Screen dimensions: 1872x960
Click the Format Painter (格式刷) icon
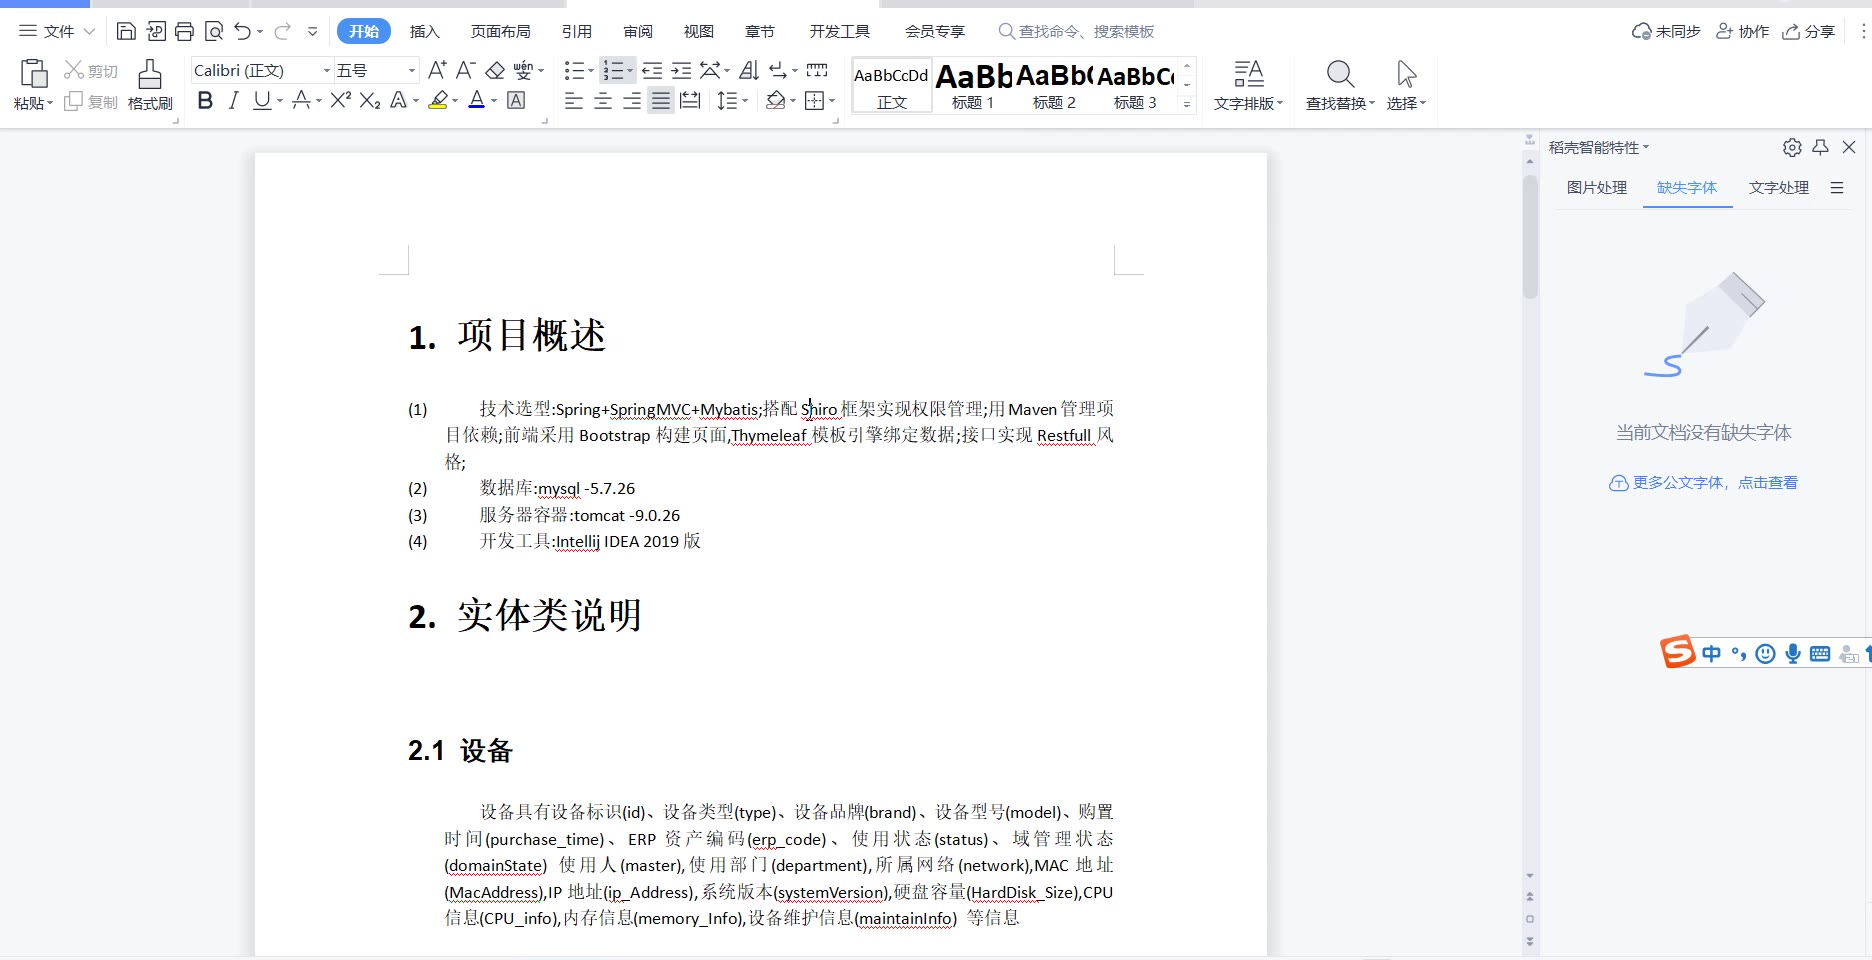coord(150,85)
